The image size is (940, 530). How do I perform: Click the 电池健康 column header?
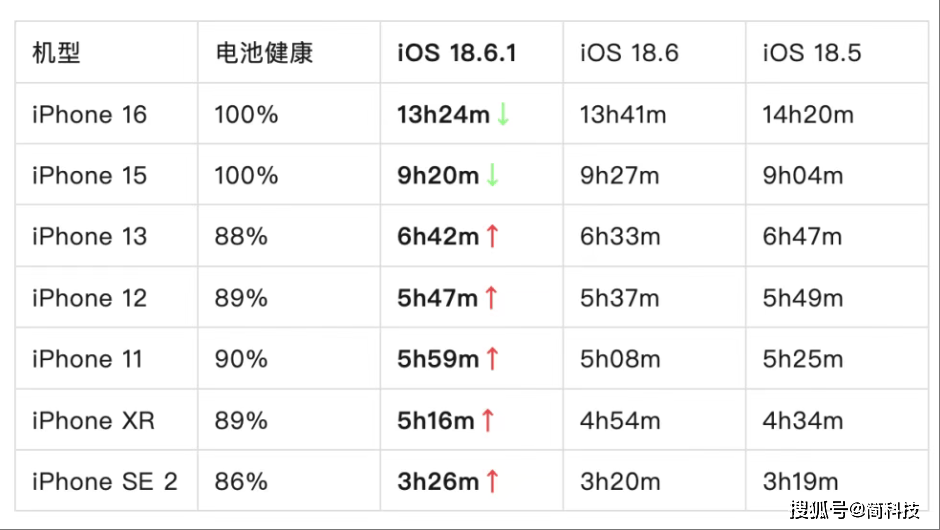click(x=264, y=53)
